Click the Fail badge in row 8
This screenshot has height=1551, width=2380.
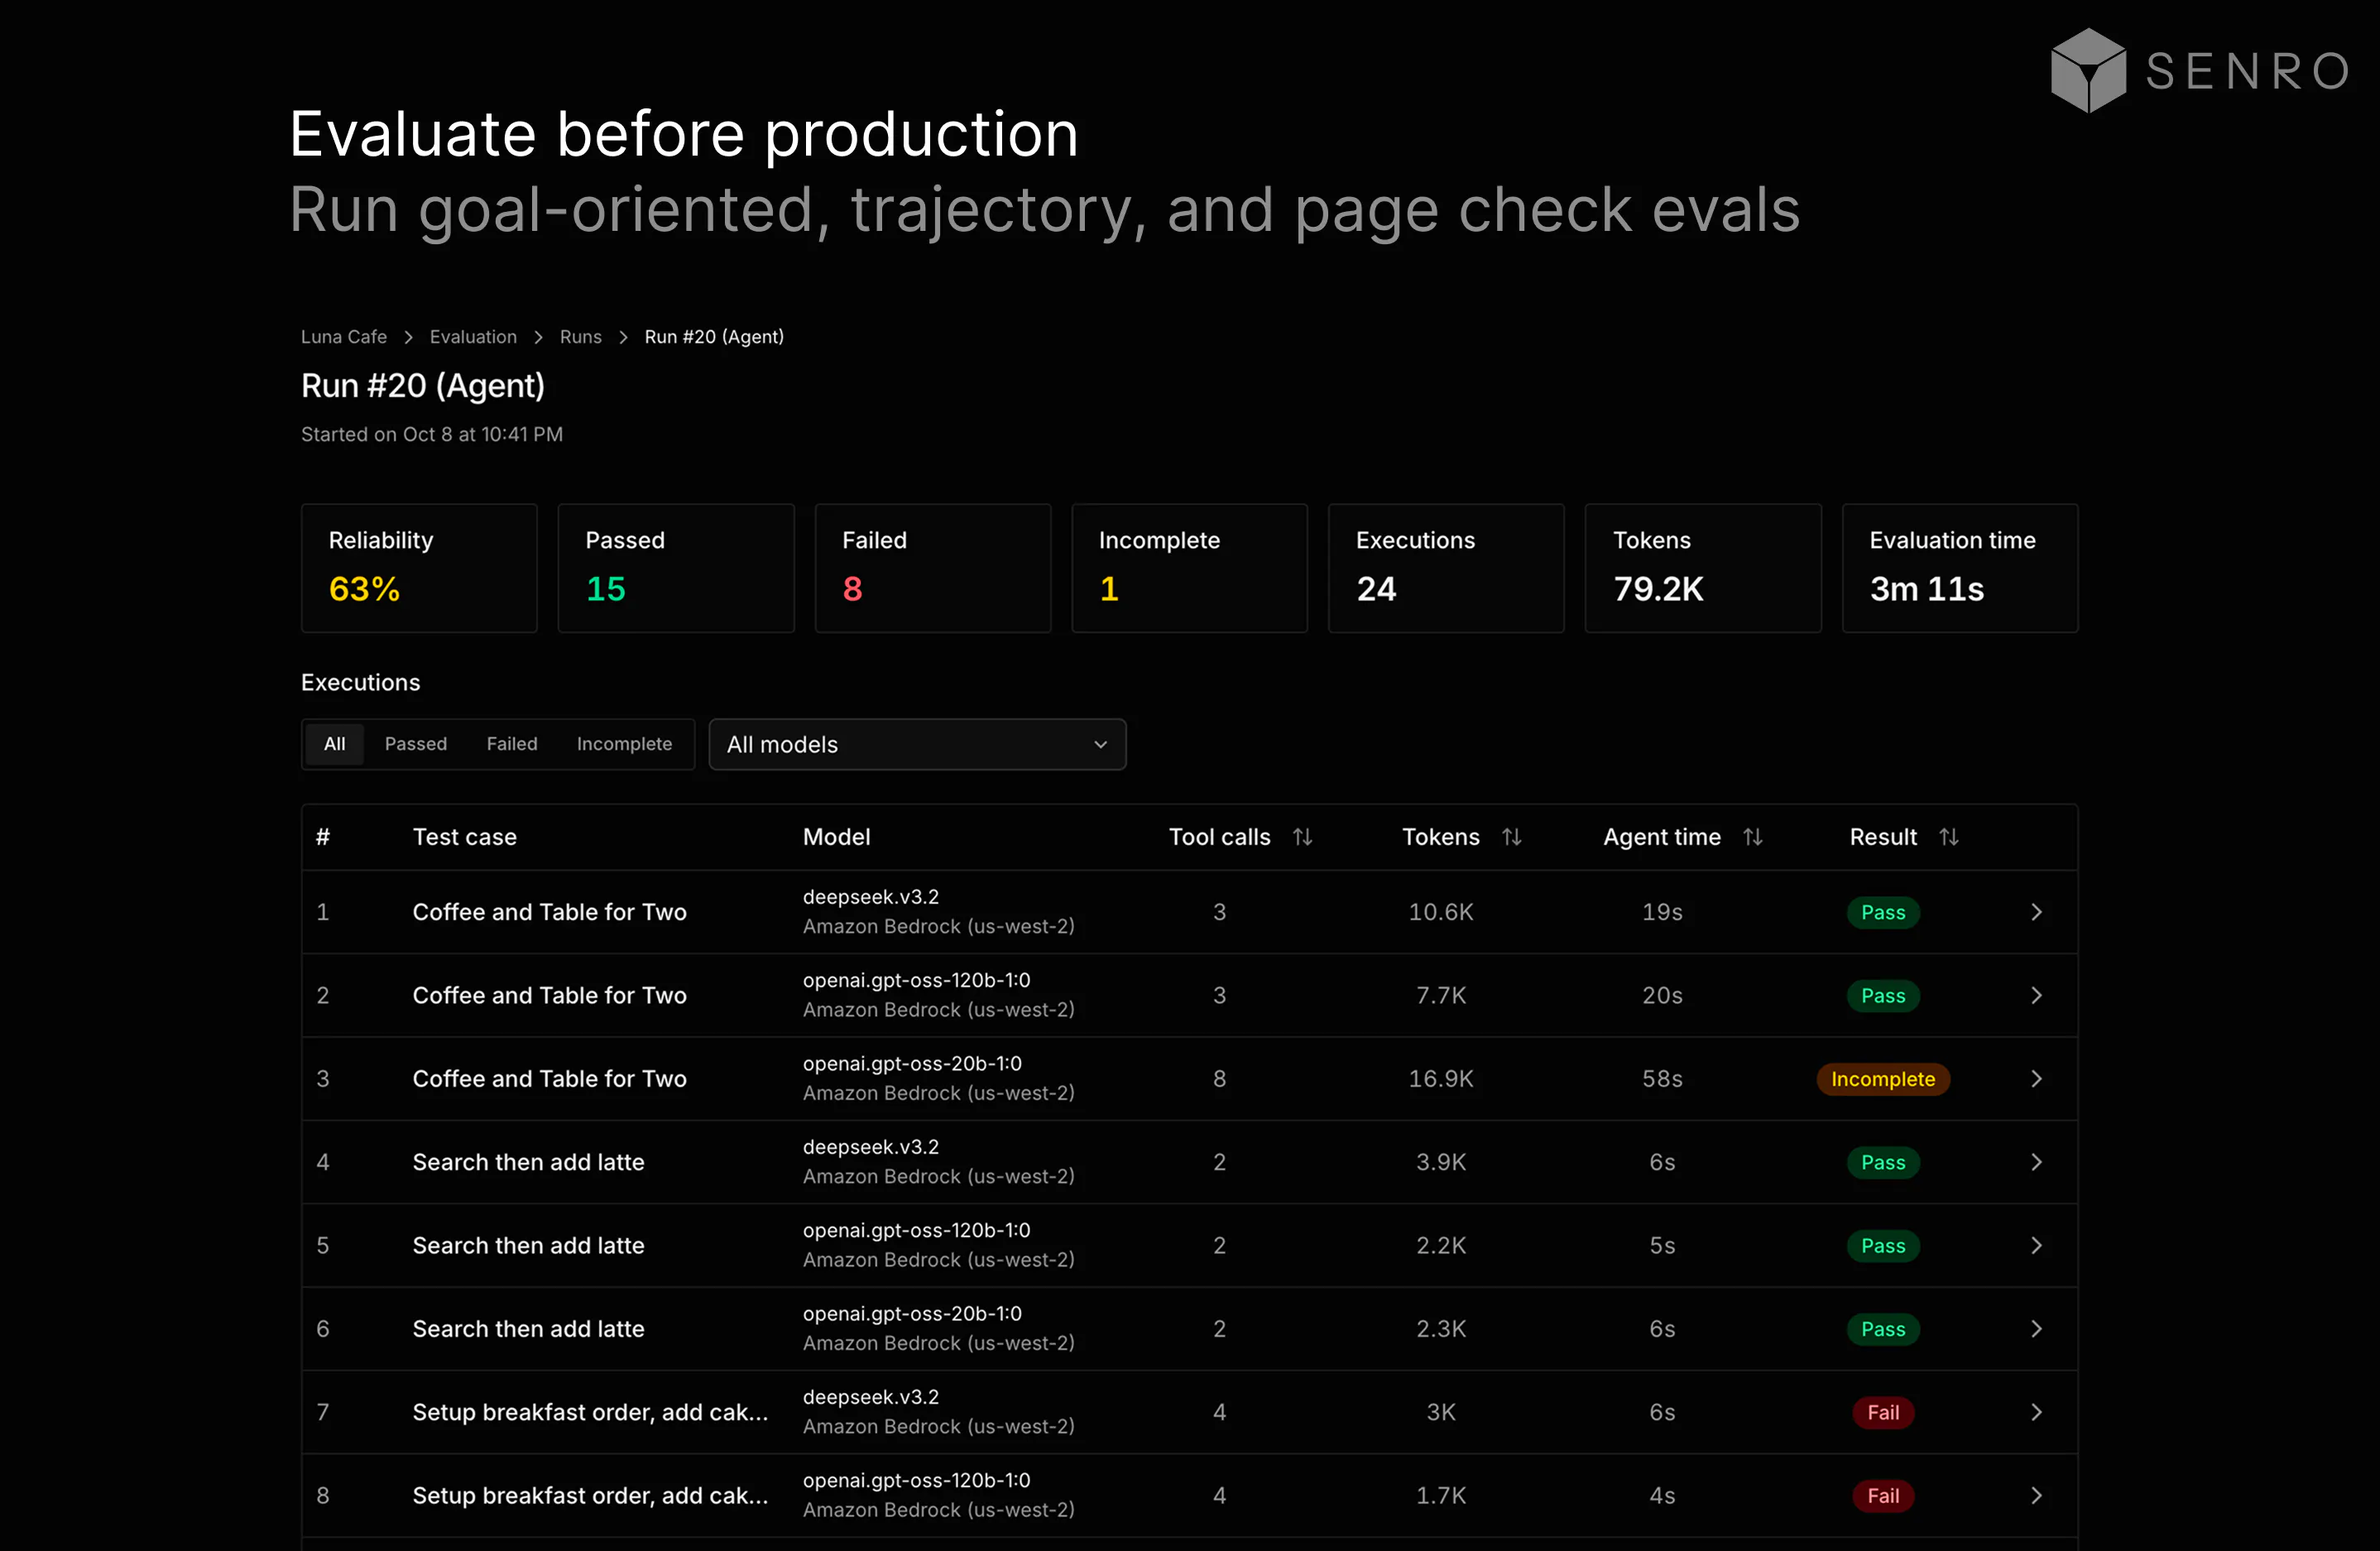point(1883,1495)
